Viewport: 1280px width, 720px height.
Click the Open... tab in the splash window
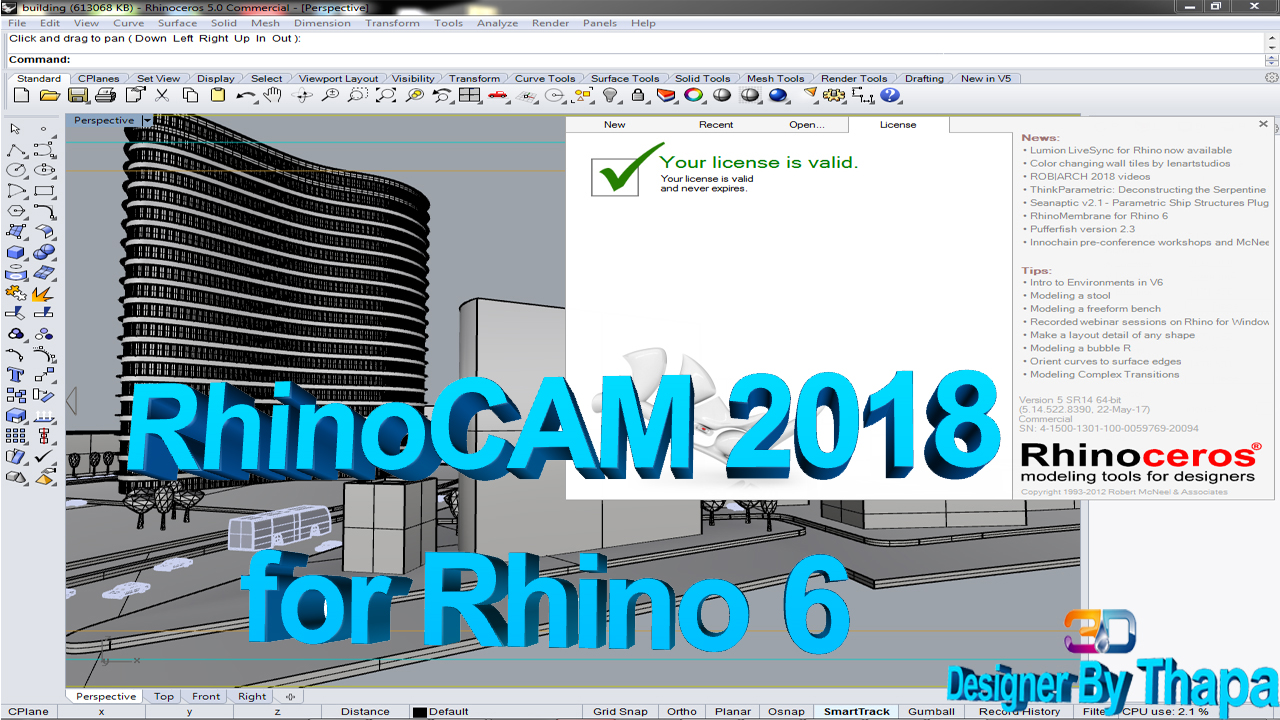pos(807,125)
